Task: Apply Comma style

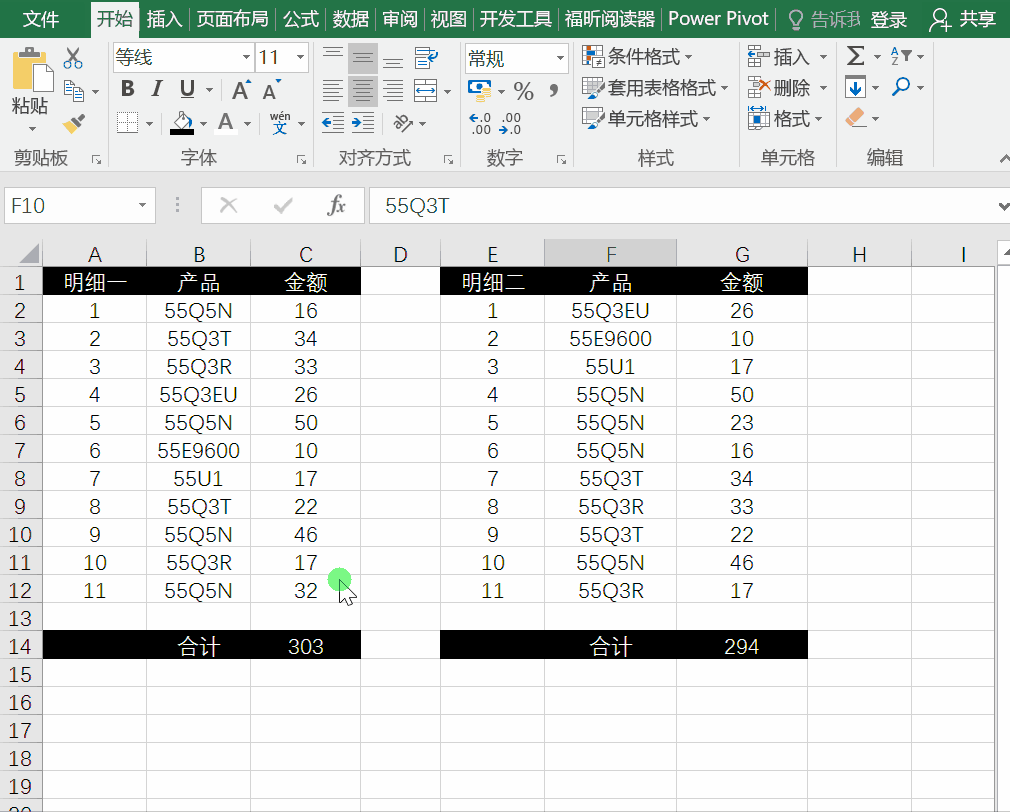Action: [x=553, y=90]
